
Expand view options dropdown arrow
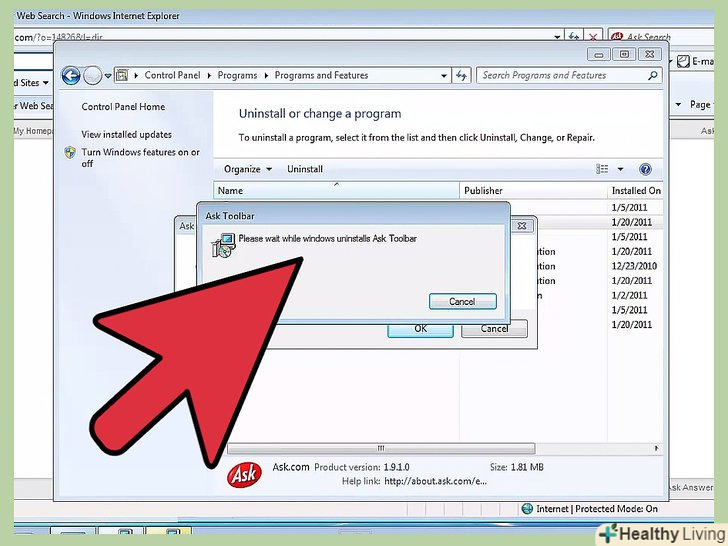(620, 169)
